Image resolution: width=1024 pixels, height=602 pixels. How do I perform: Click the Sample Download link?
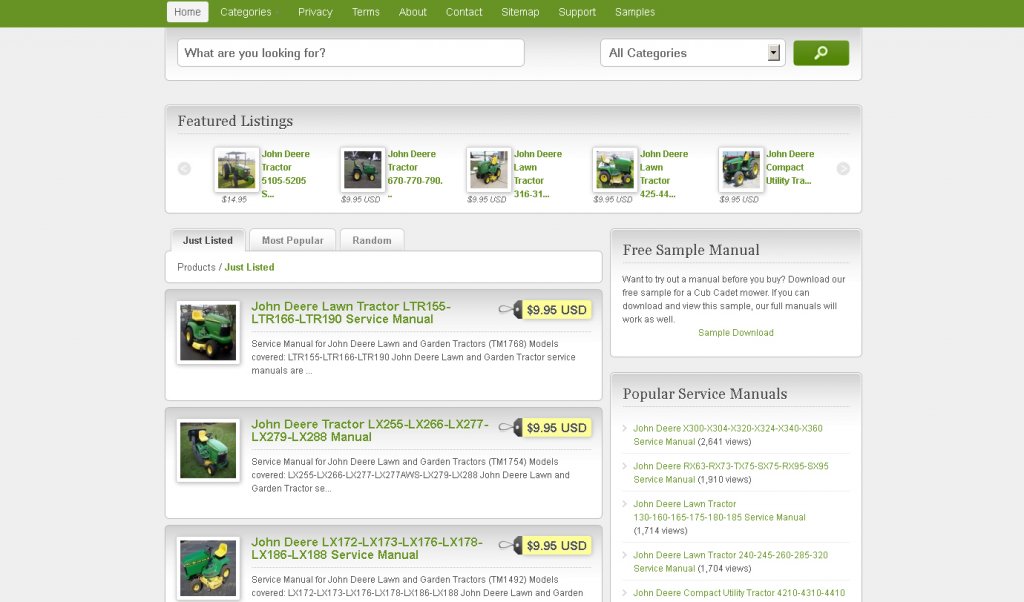(x=735, y=332)
